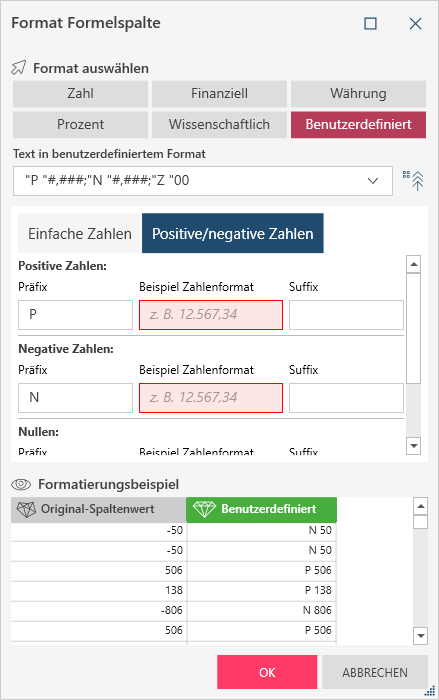
Task: Click the negative numbers Beispiel Zahlenformat field
Action: 211,398
